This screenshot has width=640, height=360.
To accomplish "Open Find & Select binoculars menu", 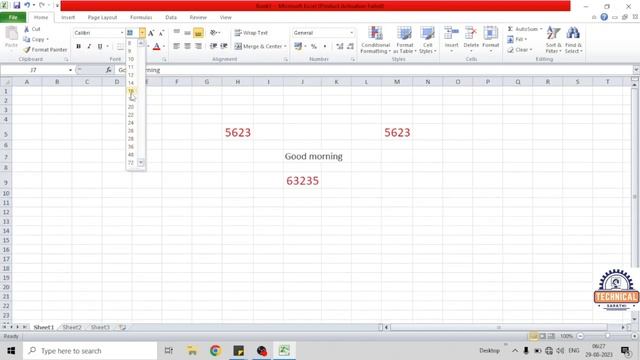I will pos(573,40).
